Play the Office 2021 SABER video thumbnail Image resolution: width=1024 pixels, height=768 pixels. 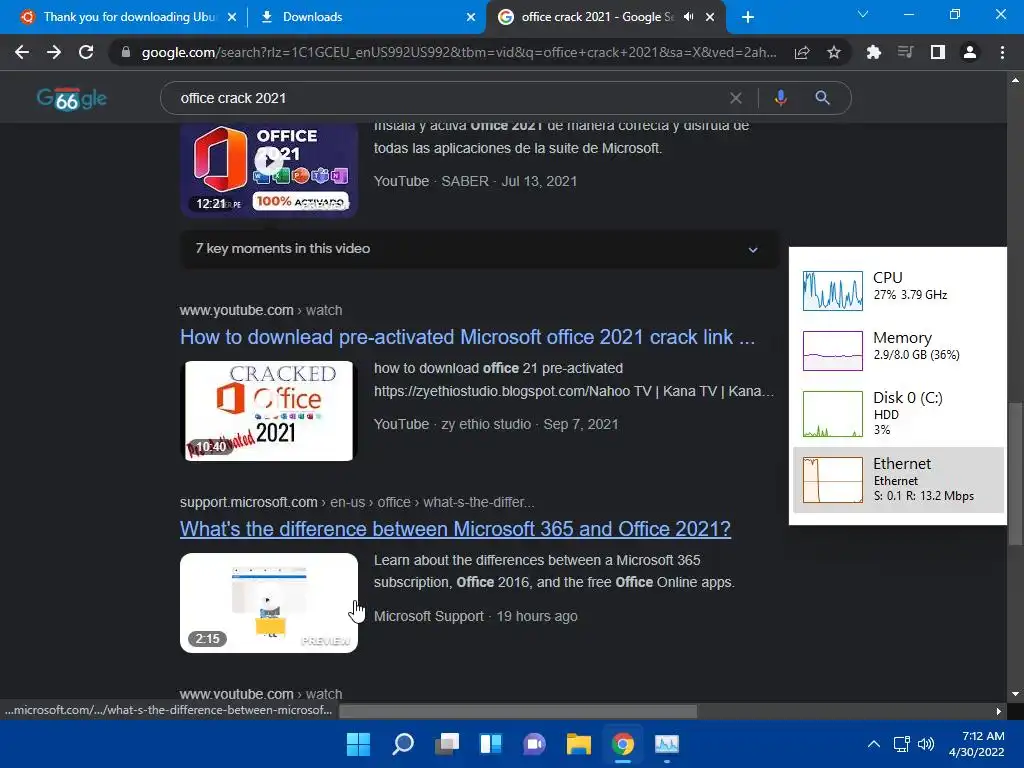[x=269, y=170]
